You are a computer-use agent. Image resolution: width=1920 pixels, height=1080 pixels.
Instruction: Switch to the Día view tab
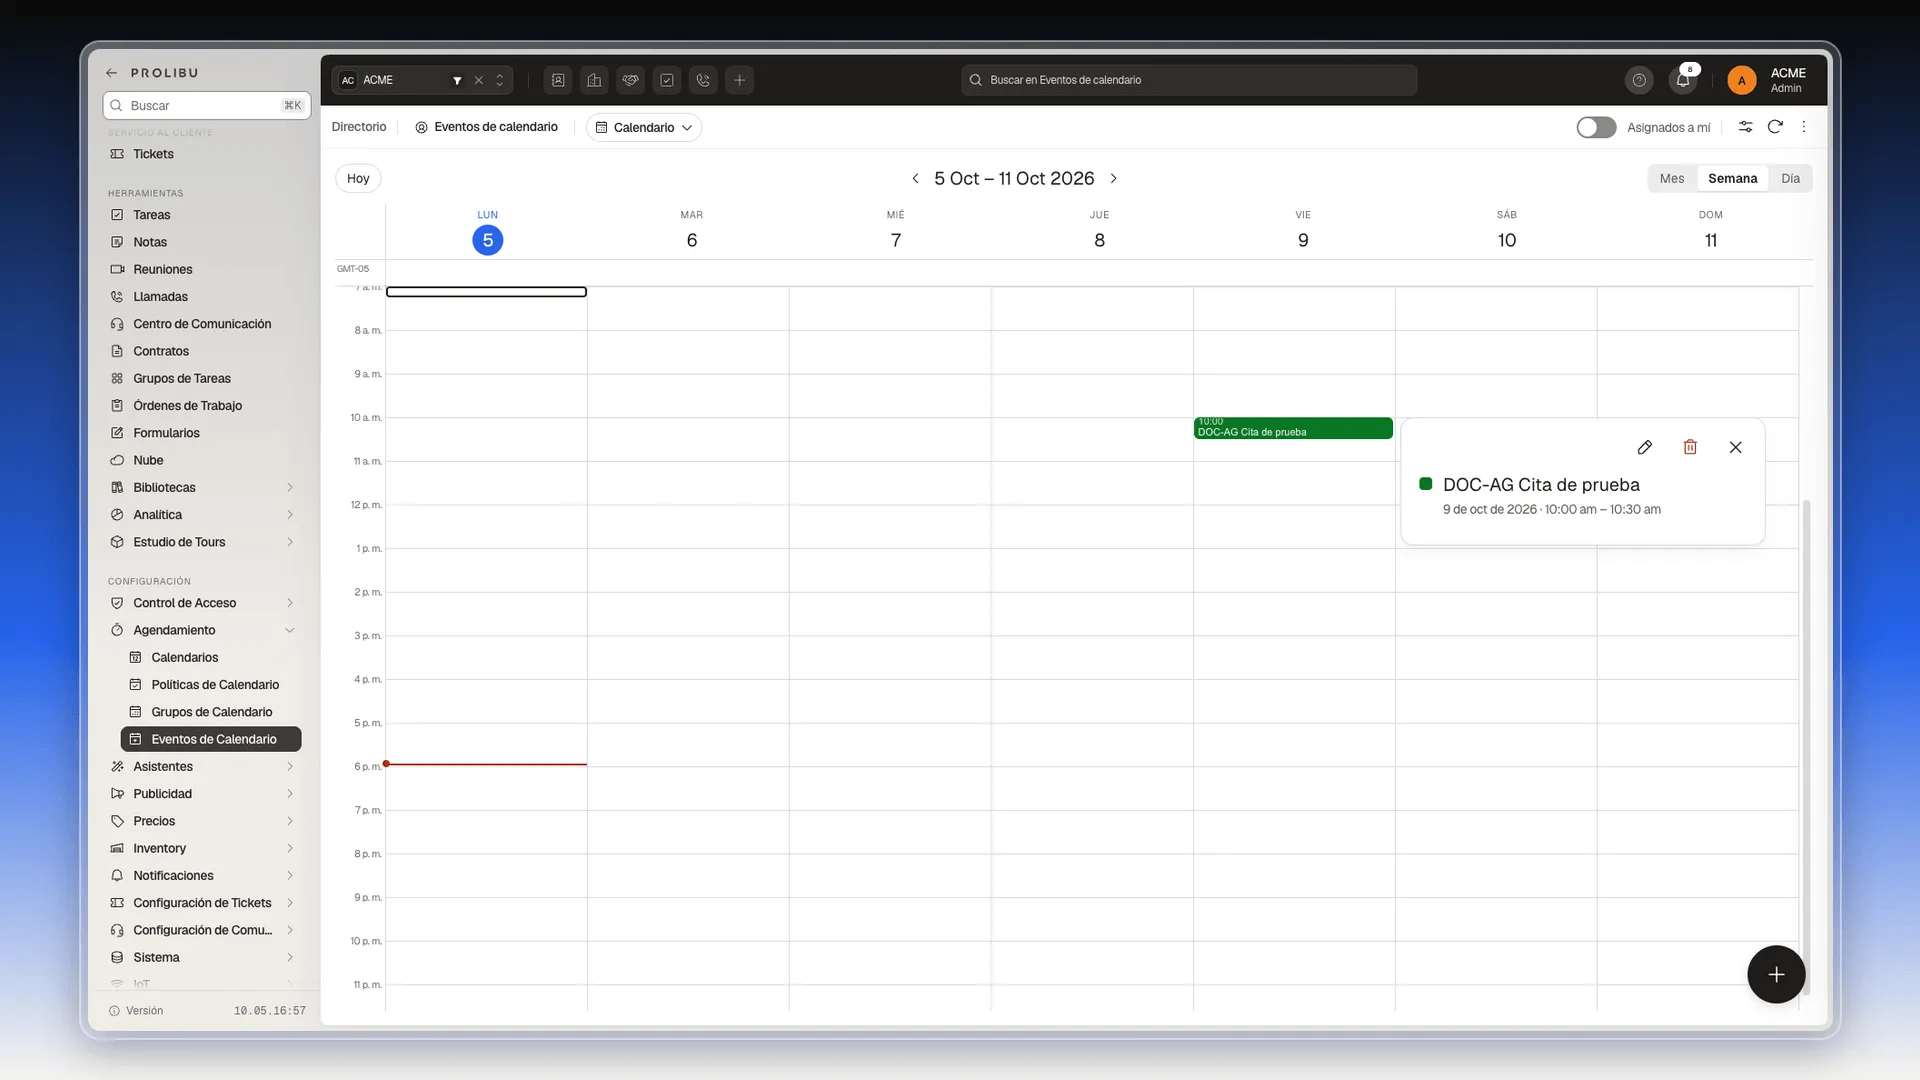coord(1790,178)
